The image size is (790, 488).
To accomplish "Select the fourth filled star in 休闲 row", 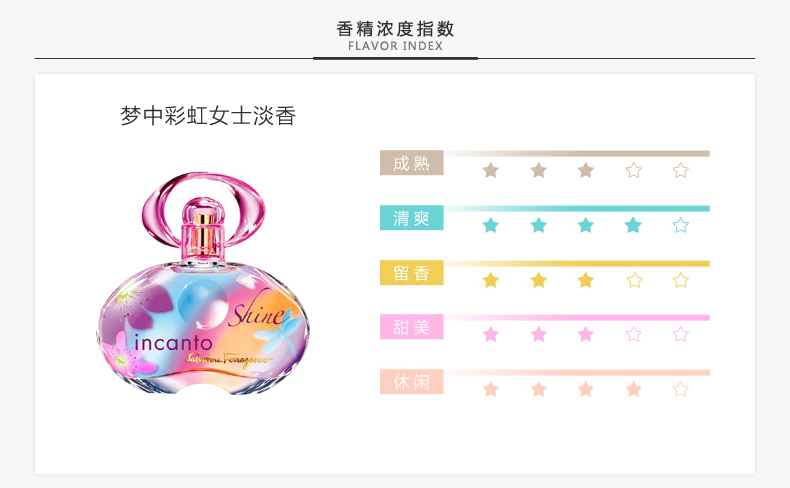I will pyautogui.click(x=634, y=389).
